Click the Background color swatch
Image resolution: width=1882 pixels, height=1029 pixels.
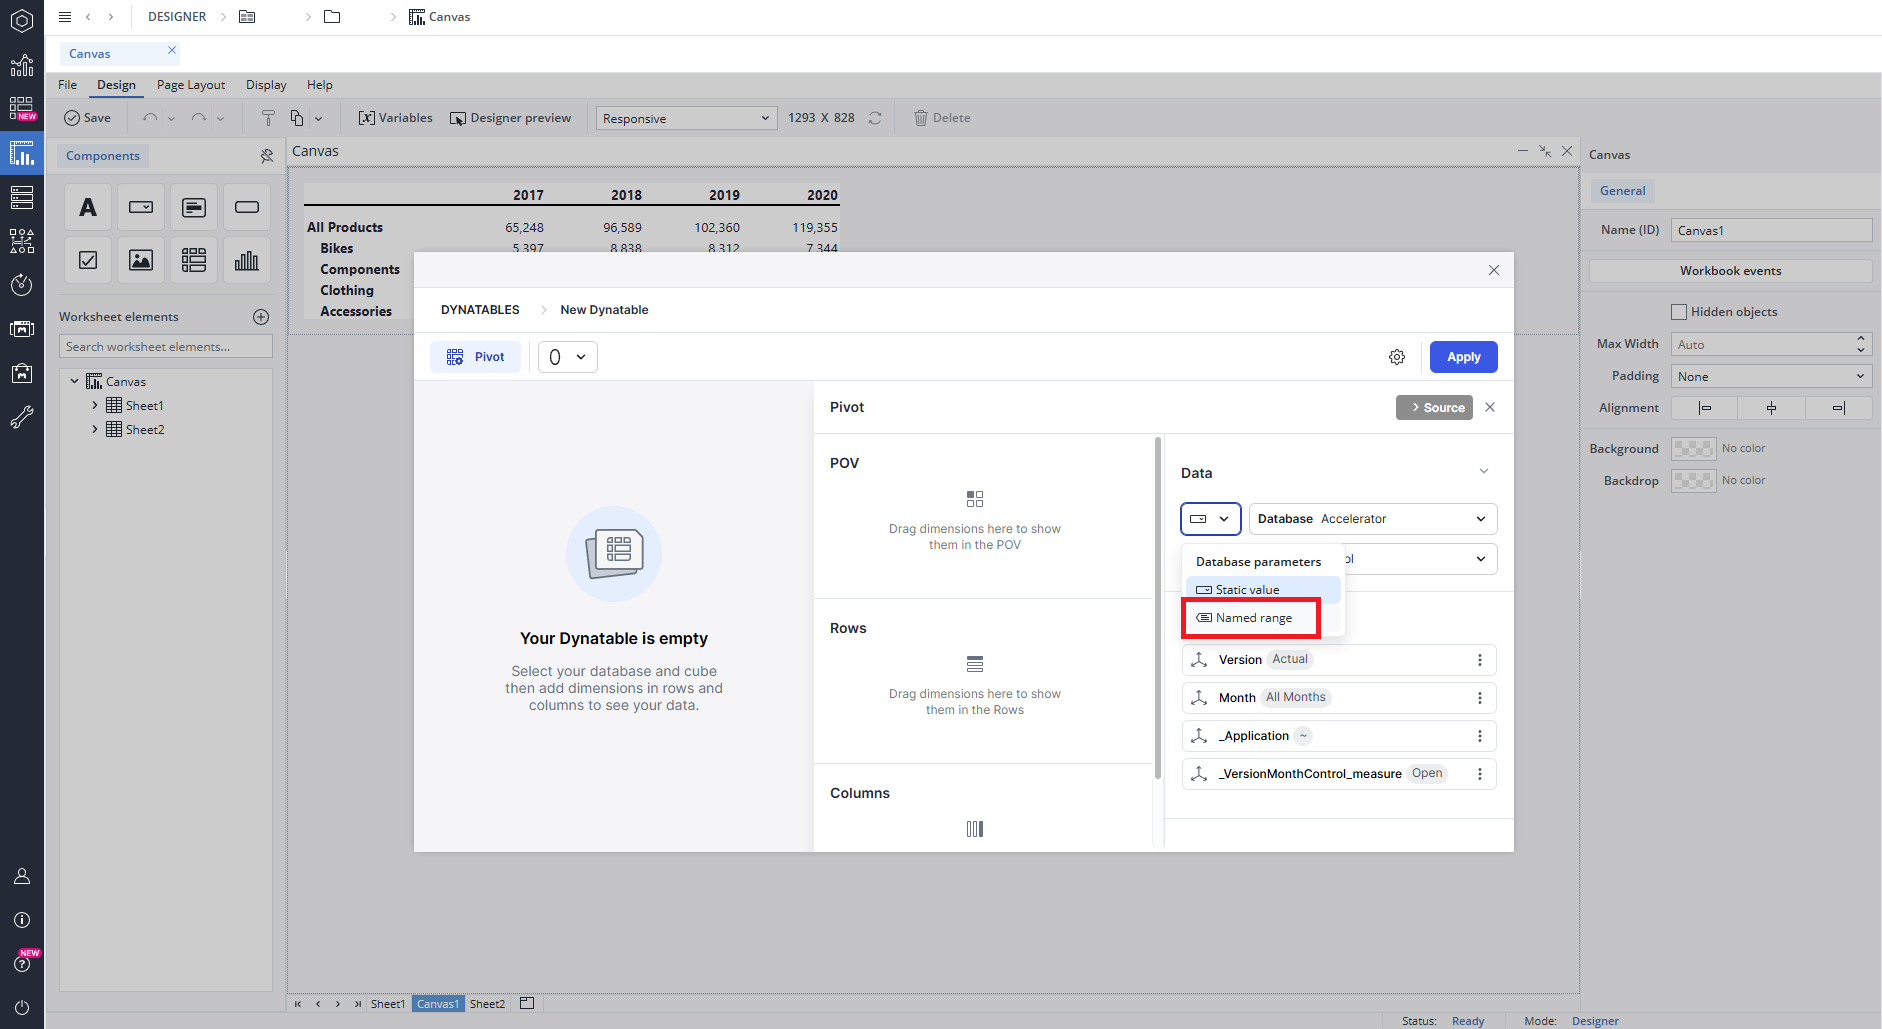(x=1693, y=449)
